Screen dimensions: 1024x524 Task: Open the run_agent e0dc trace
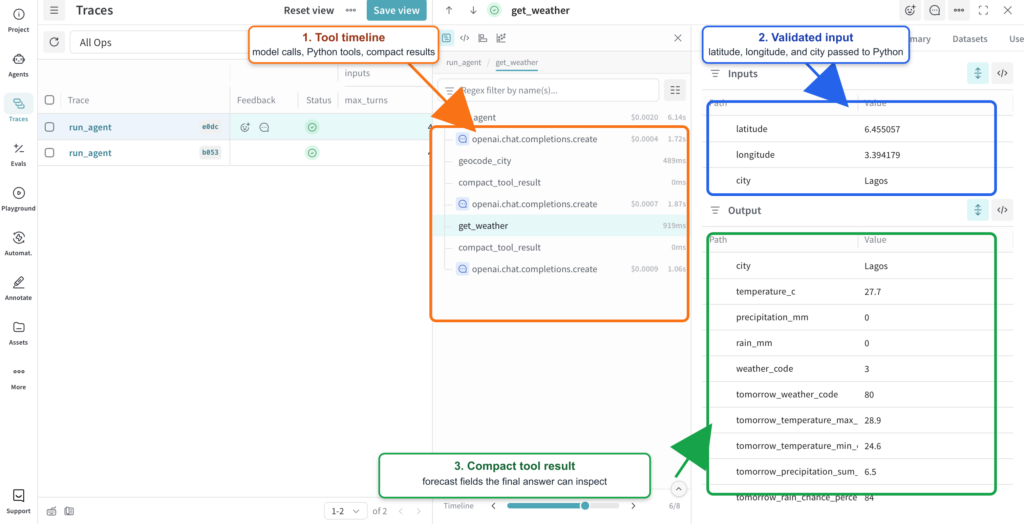(90, 127)
